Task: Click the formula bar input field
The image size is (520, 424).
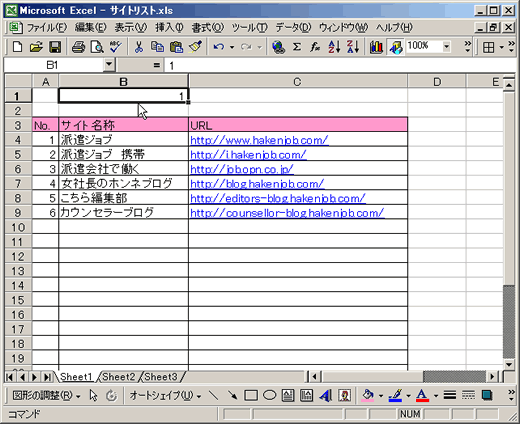Action: coord(340,65)
